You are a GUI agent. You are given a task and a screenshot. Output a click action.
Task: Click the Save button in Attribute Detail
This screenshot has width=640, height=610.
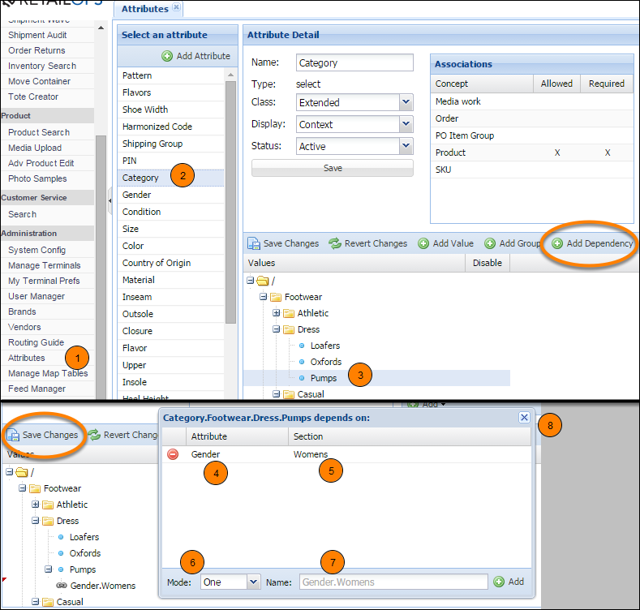pyautogui.click(x=332, y=168)
